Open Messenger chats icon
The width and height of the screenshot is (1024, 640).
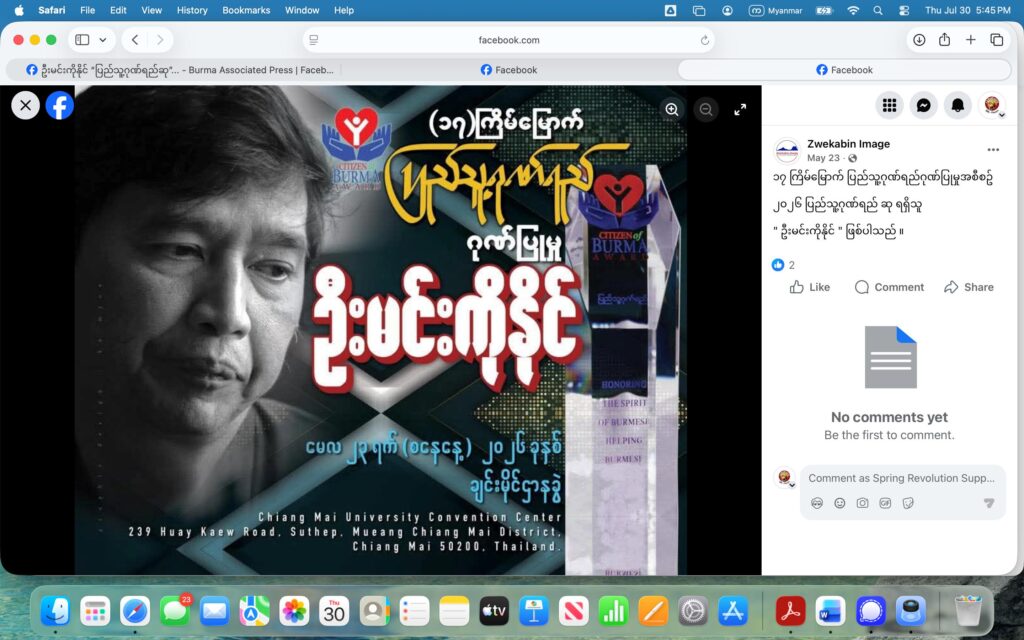coord(923,105)
